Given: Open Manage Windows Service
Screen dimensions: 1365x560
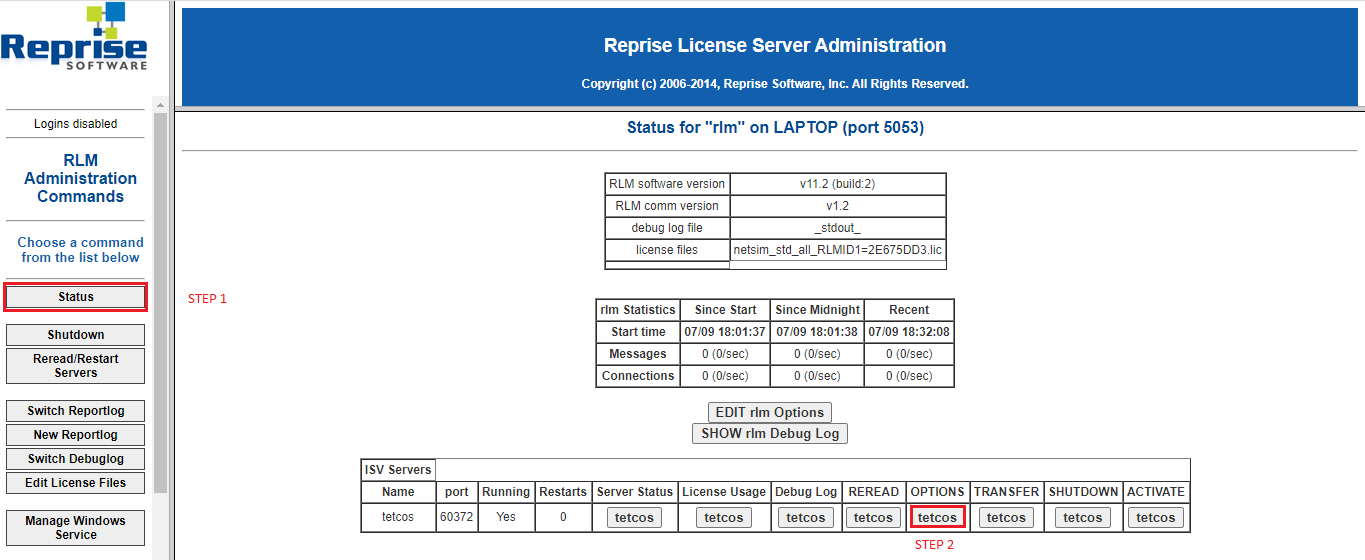Looking at the screenshot, I should point(76,528).
